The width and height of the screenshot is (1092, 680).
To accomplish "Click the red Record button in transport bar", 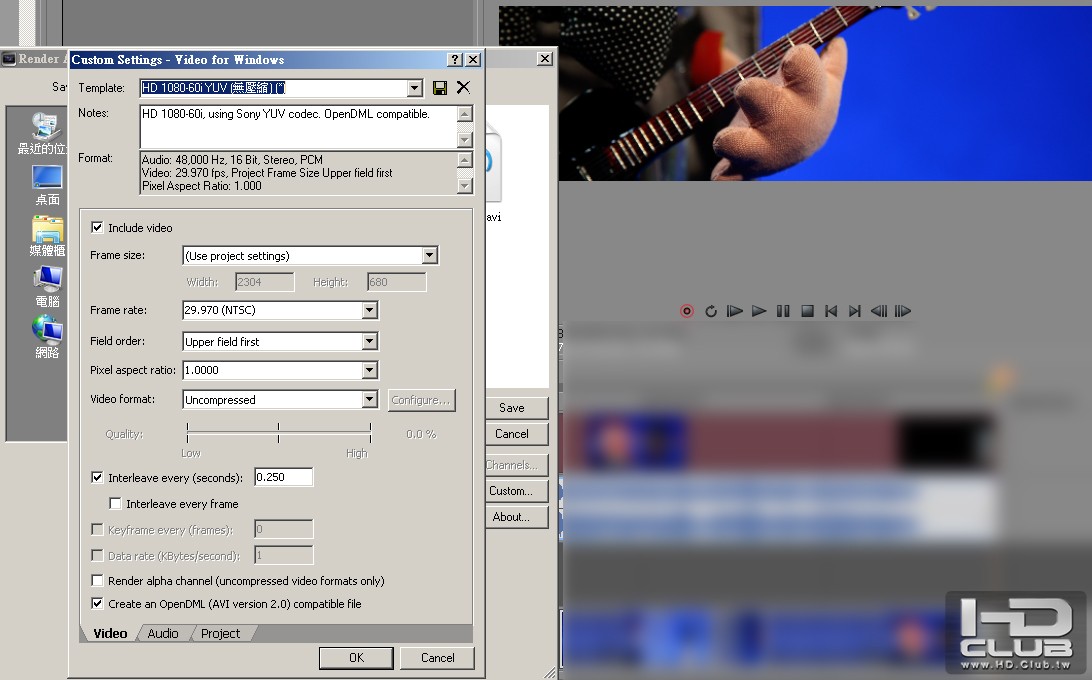I will [687, 311].
